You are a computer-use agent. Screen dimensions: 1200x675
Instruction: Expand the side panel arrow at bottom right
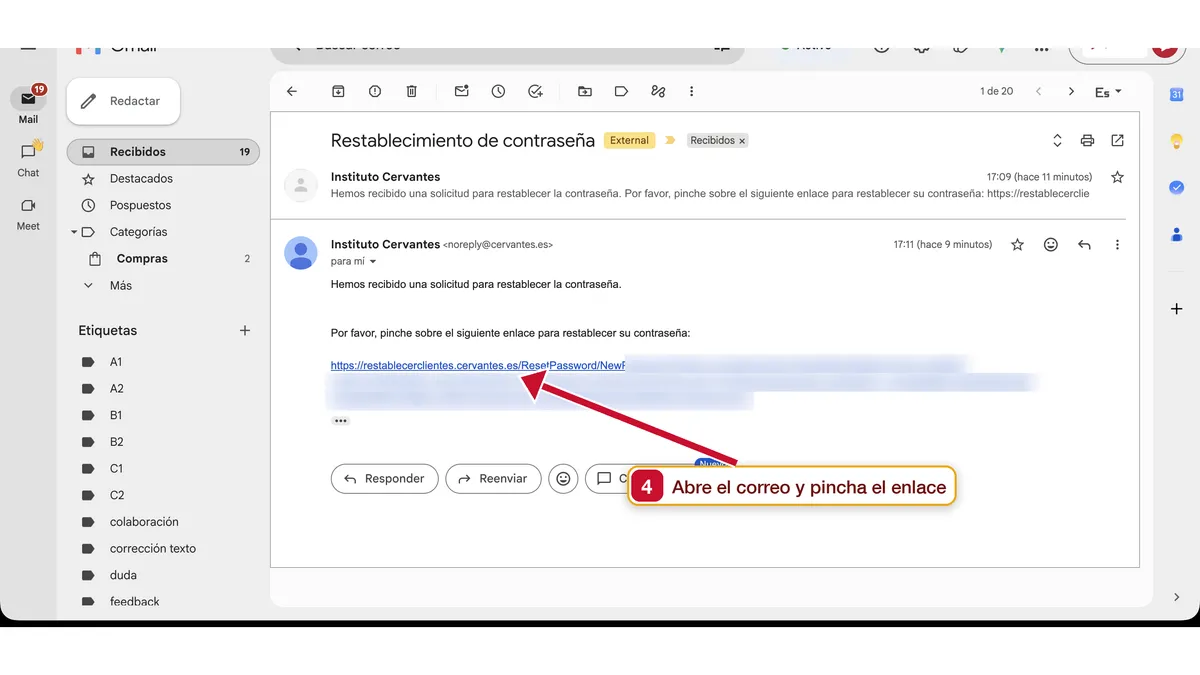[1176, 597]
